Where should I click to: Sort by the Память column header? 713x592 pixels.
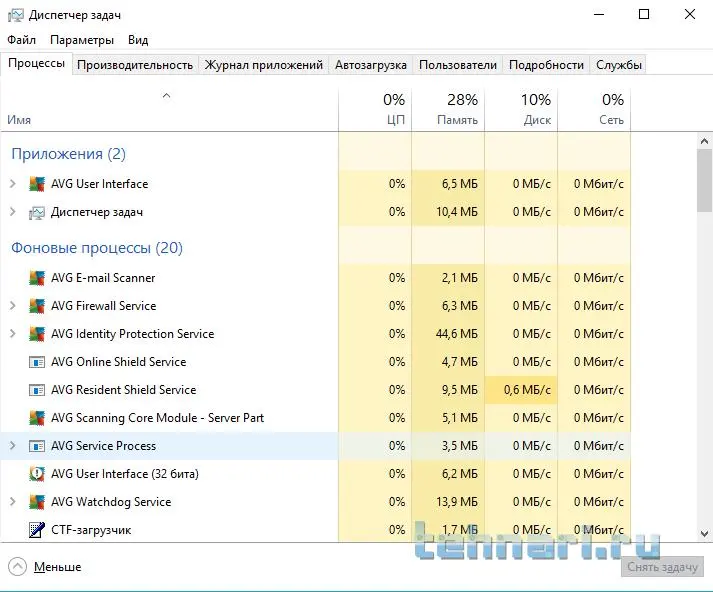tap(448, 110)
